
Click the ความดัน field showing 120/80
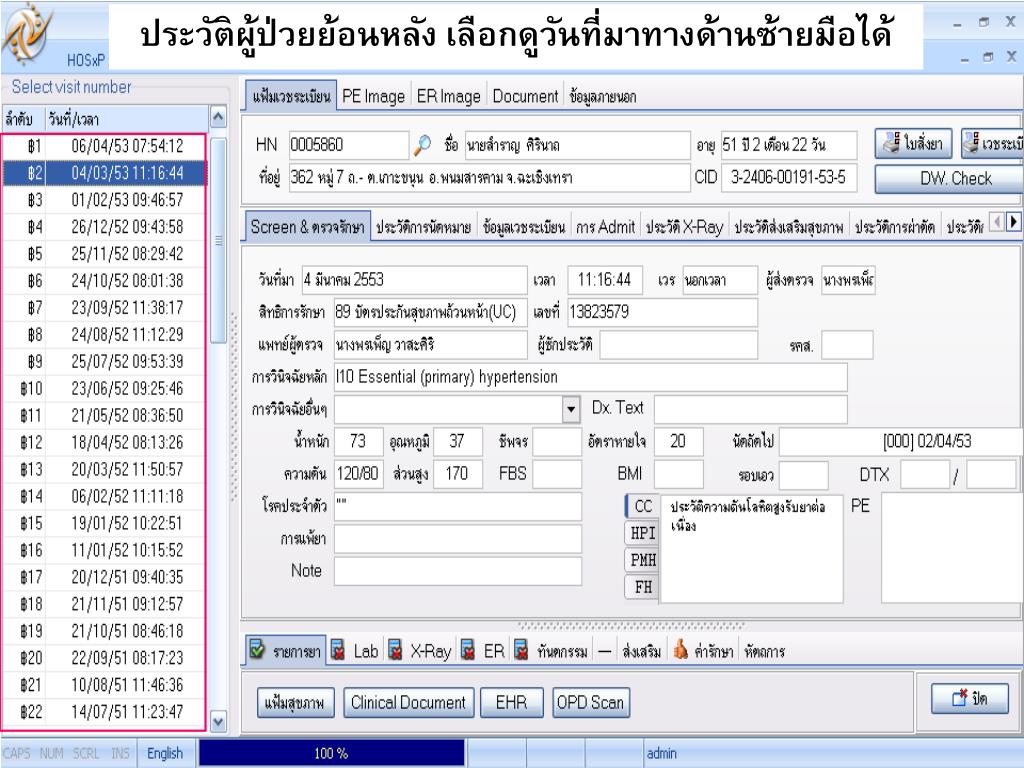point(358,473)
